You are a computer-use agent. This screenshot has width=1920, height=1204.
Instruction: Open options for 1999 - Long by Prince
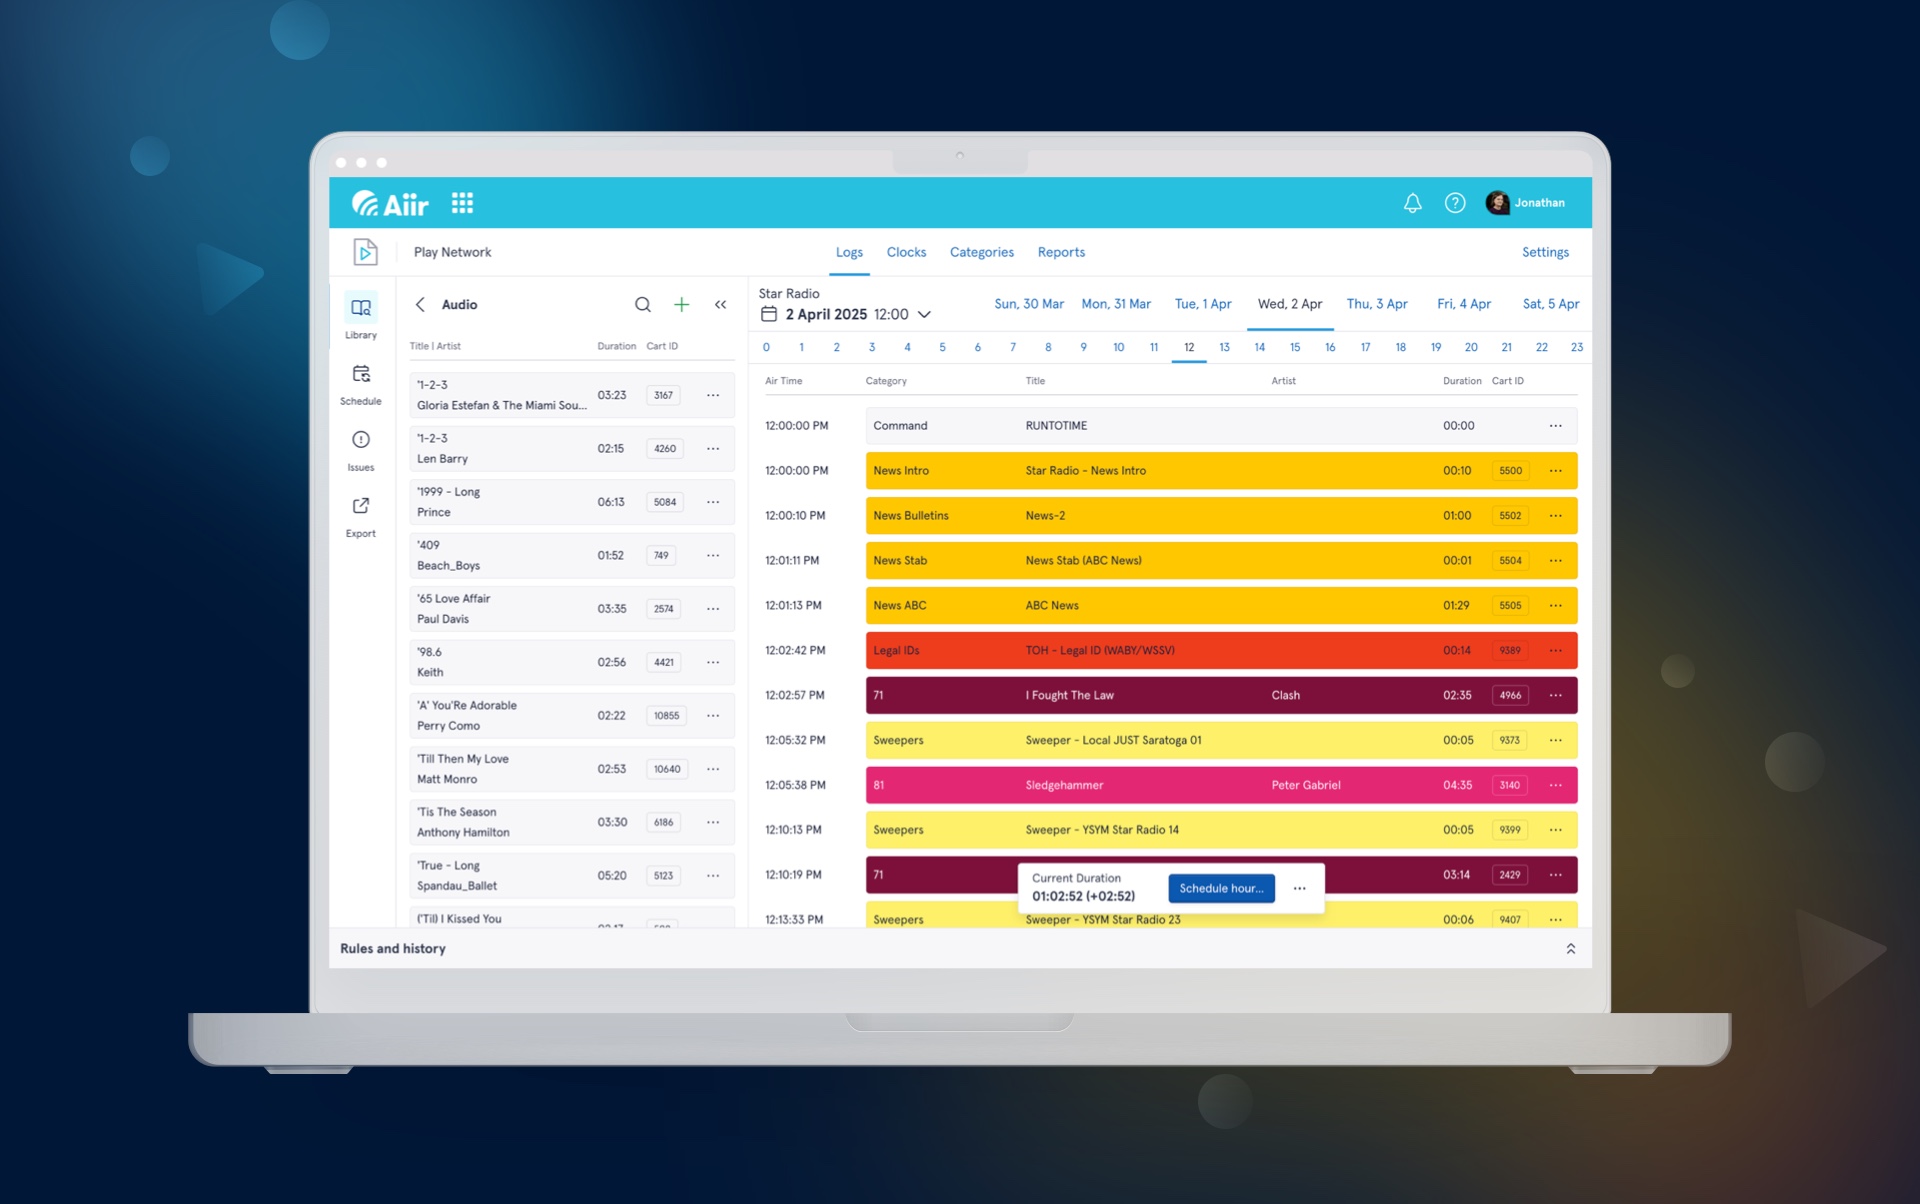point(713,502)
